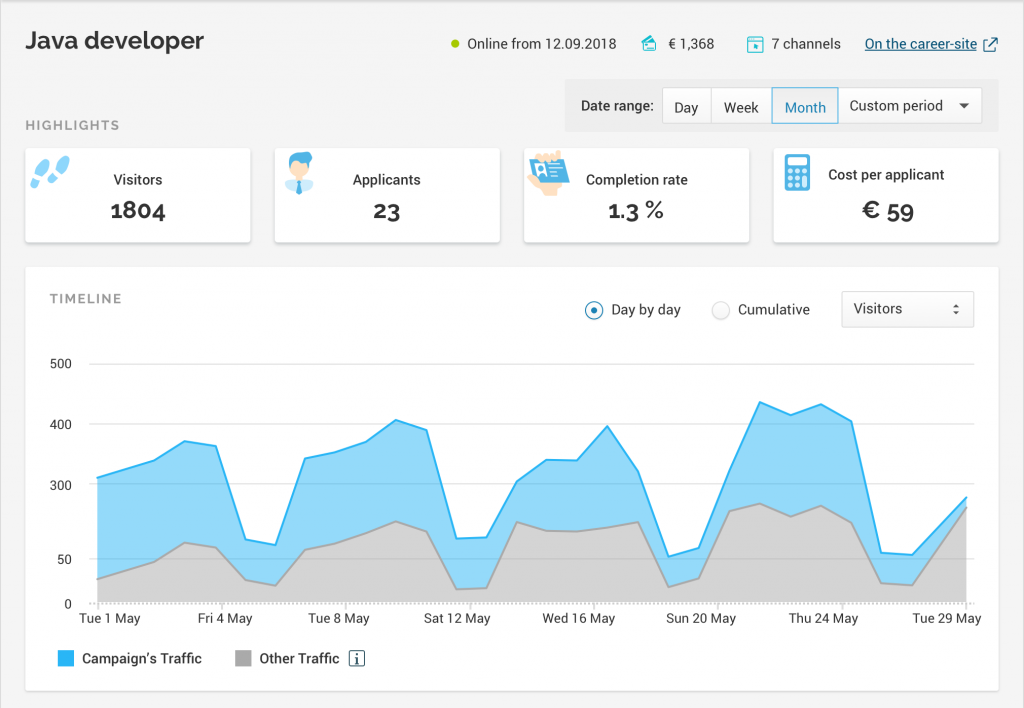The width and height of the screenshot is (1024, 708).
Task: Click the Other Traffic gray legend swatch
Action: 243,658
